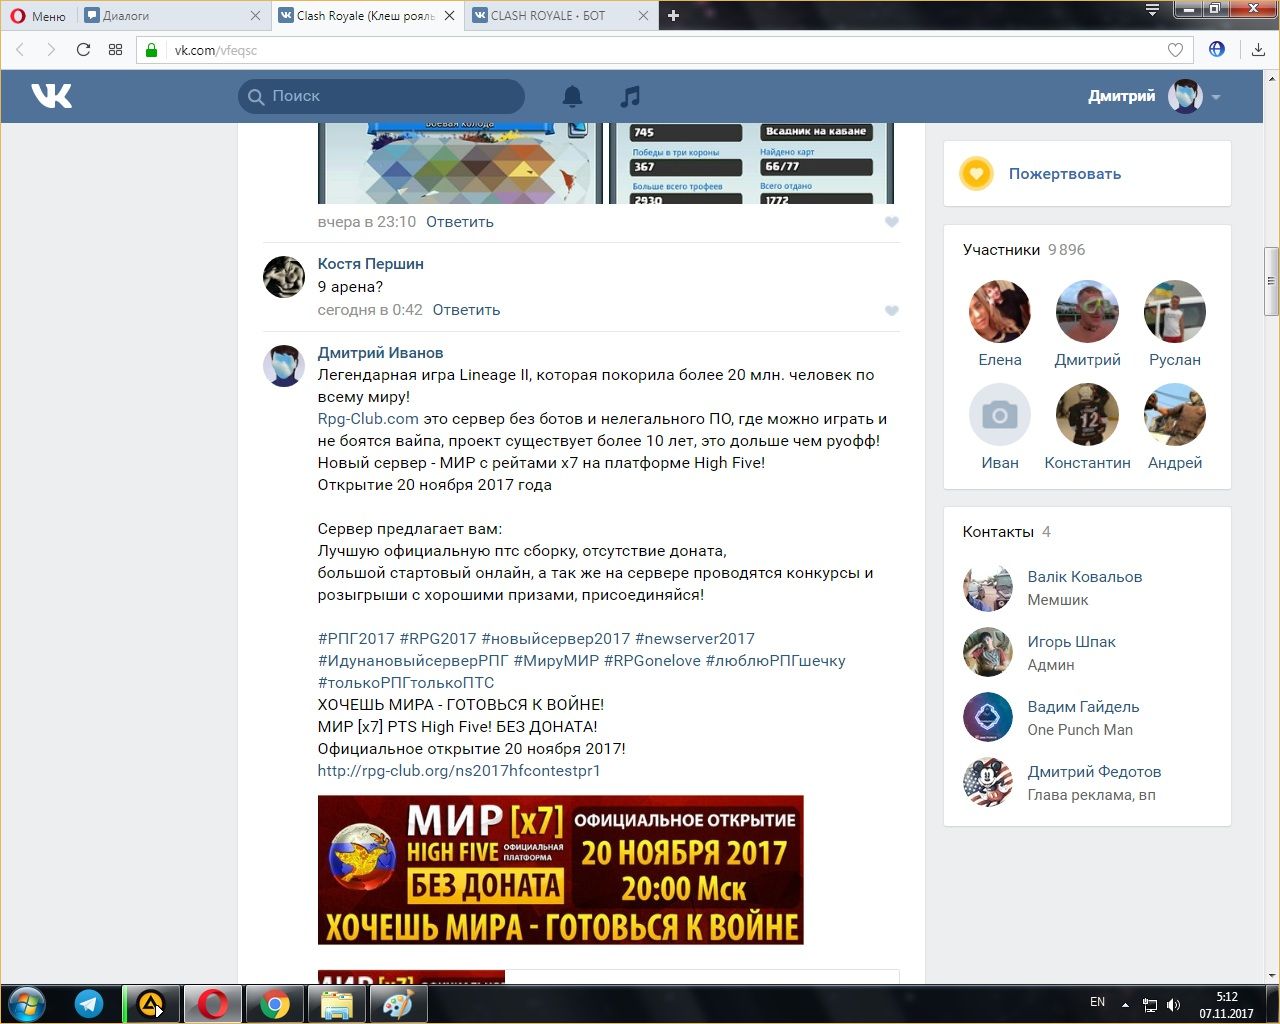The image size is (1280, 1024).
Task: Add page to bookmarks with heart icon
Action: (1175, 50)
